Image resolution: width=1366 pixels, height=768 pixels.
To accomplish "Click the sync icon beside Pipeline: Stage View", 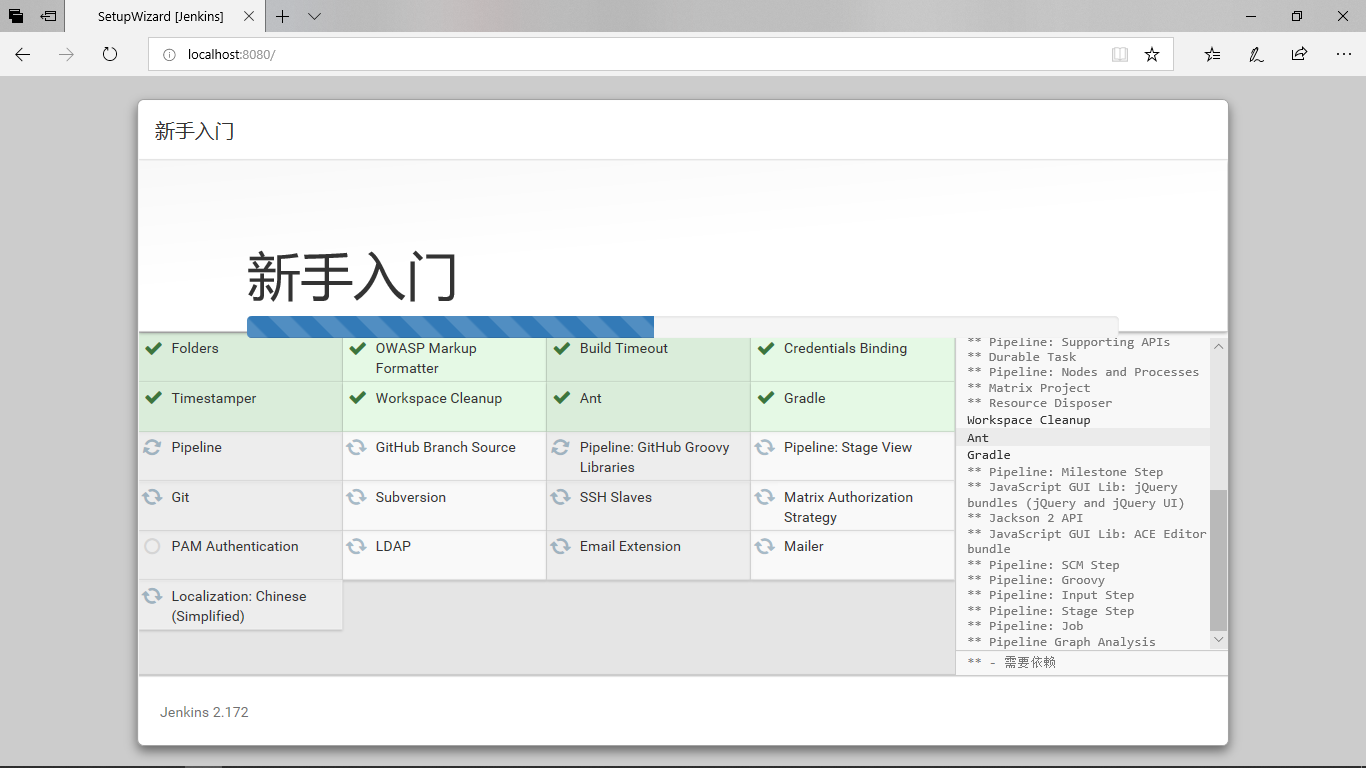I will [764, 447].
